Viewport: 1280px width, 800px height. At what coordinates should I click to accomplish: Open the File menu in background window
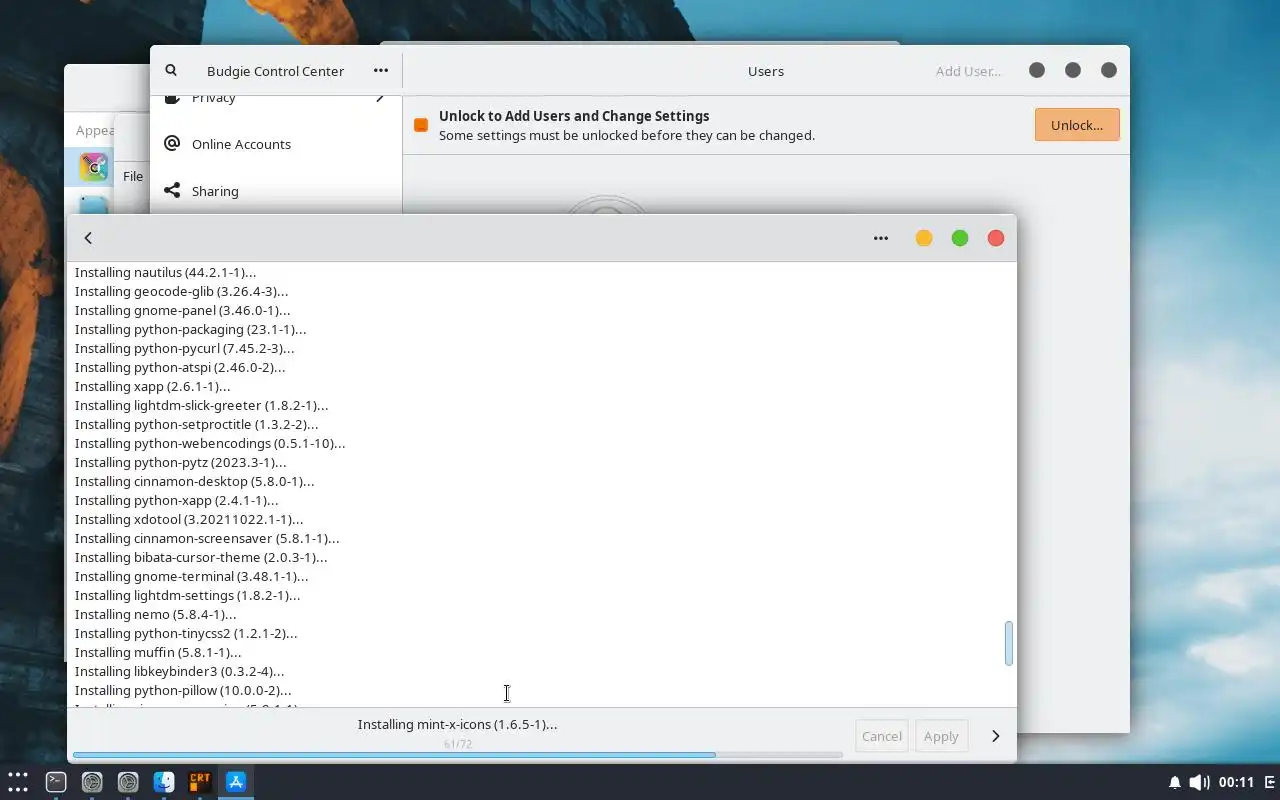pyautogui.click(x=133, y=176)
